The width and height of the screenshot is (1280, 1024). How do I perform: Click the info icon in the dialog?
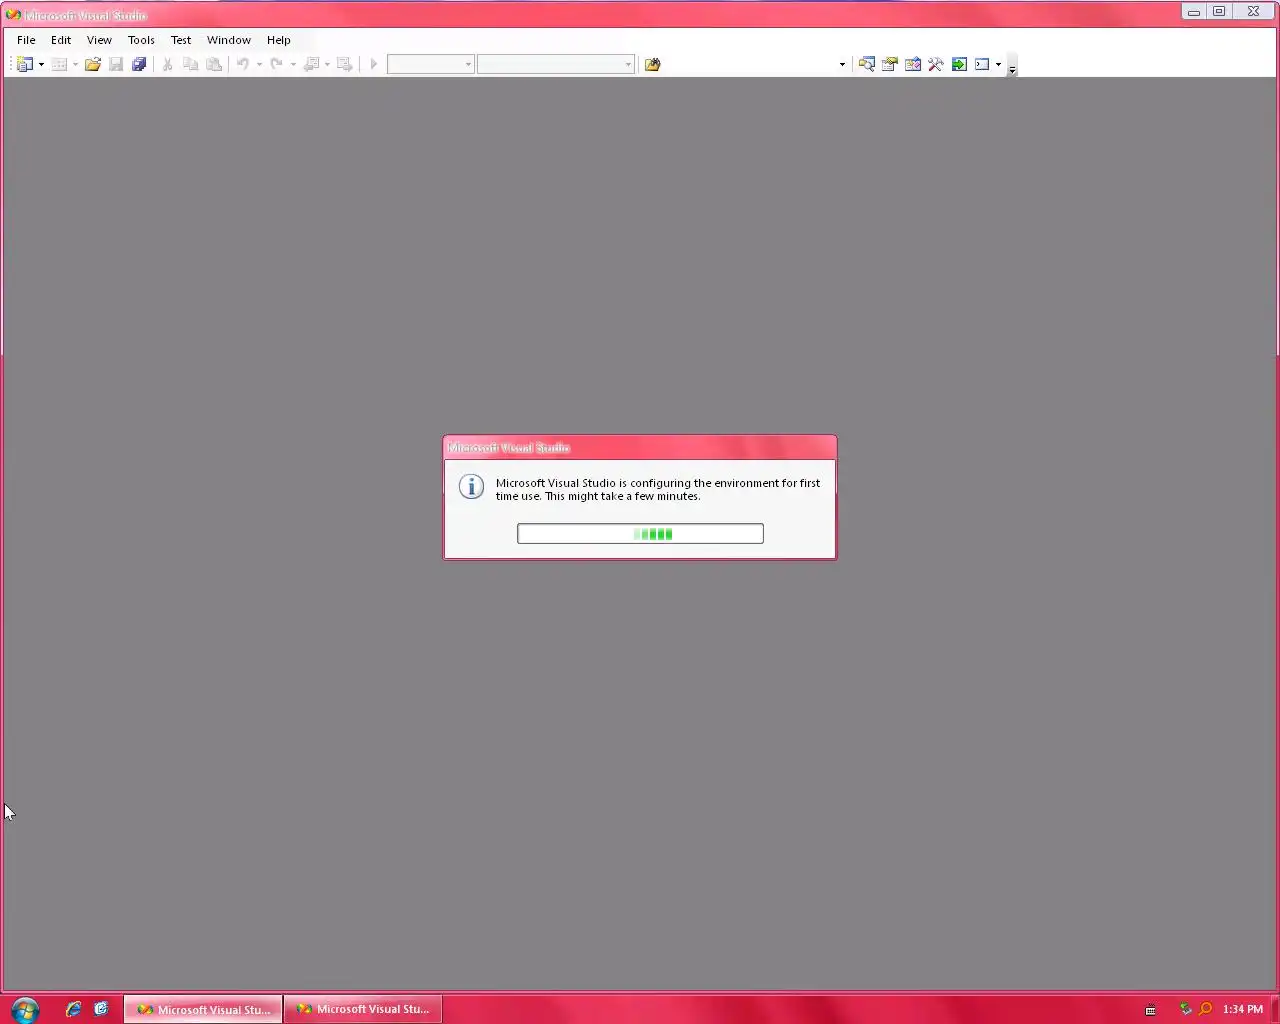[471, 487]
